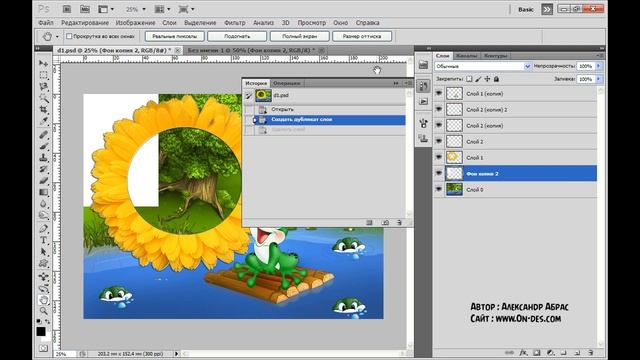Open the Редактирование menu
Viewport: 640px width, 360px height.
[85, 23]
